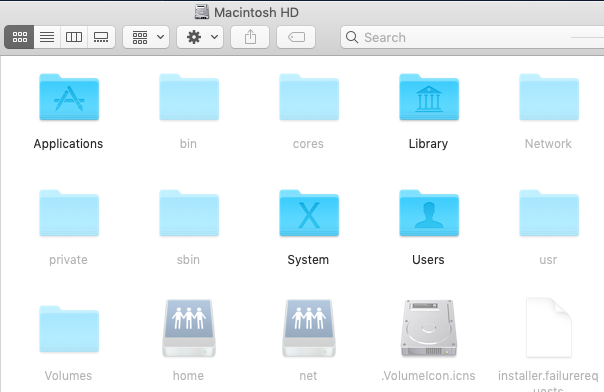This screenshot has height=392, width=604.
Task: Switch to gallery view mode
Action: pyautogui.click(x=101, y=37)
